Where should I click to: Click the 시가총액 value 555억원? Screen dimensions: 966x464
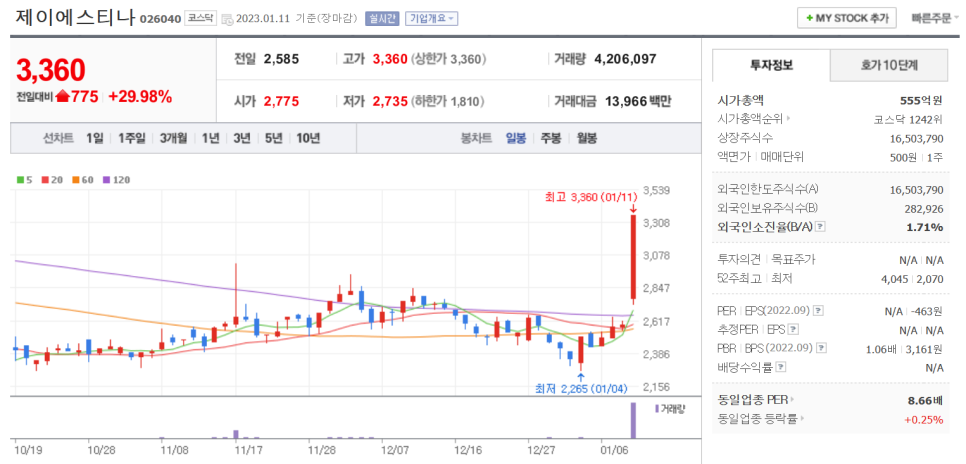(922, 100)
